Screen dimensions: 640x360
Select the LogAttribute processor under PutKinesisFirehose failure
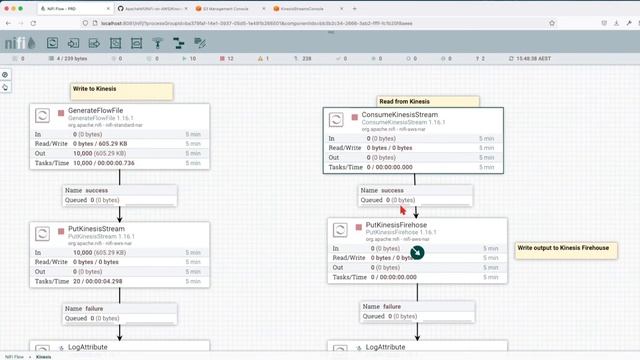coord(418,346)
